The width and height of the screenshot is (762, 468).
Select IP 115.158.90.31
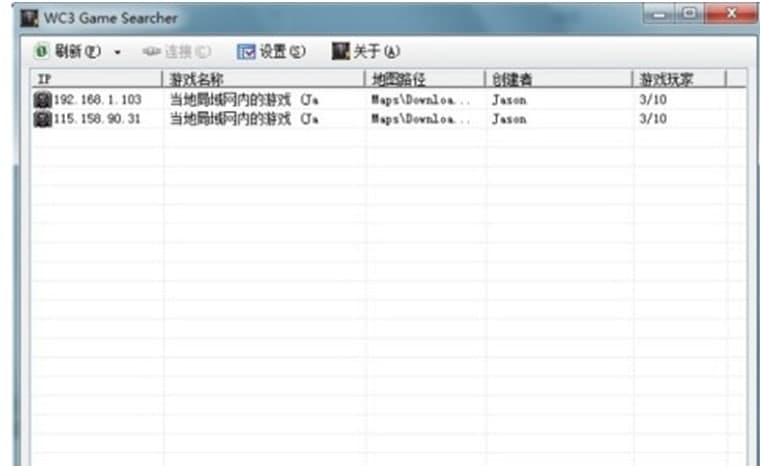coord(97,119)
